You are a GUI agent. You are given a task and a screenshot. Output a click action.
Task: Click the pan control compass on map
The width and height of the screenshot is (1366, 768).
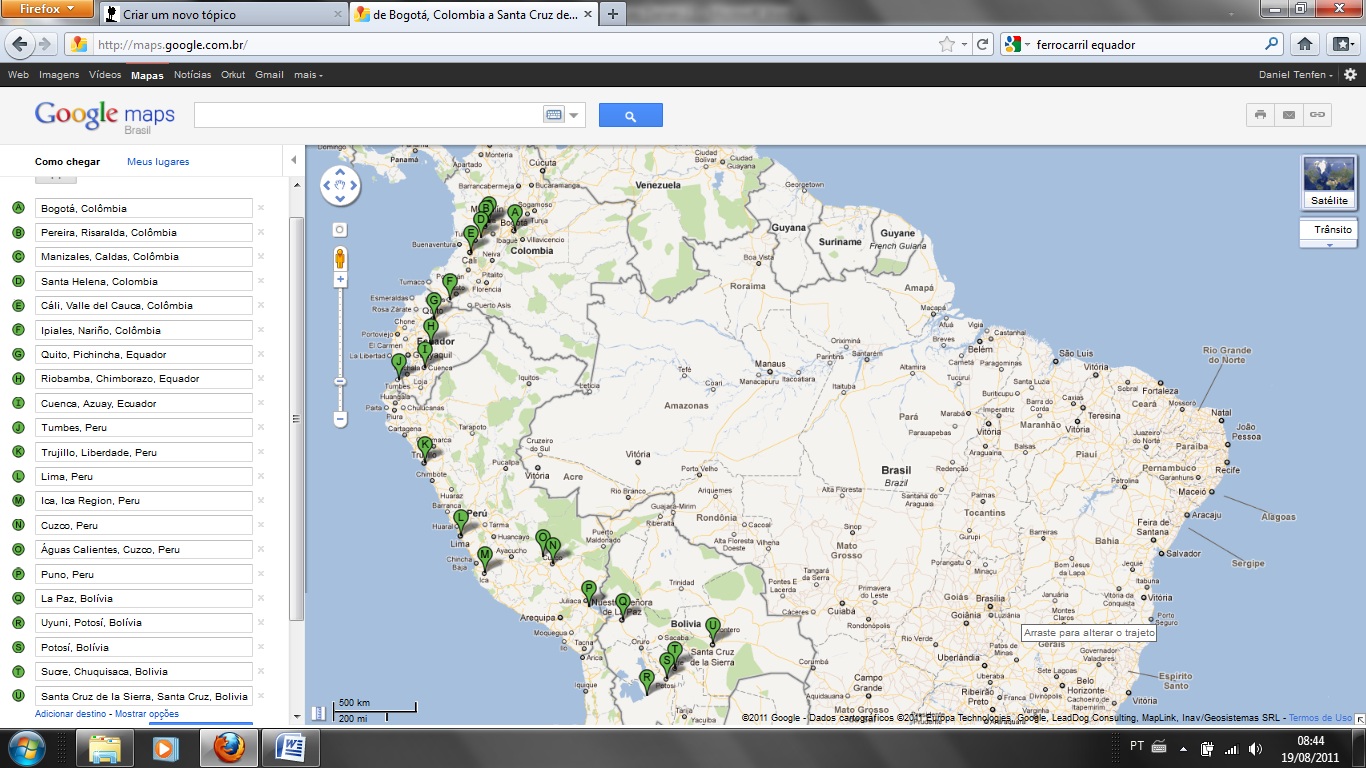(x=340, y=186)
